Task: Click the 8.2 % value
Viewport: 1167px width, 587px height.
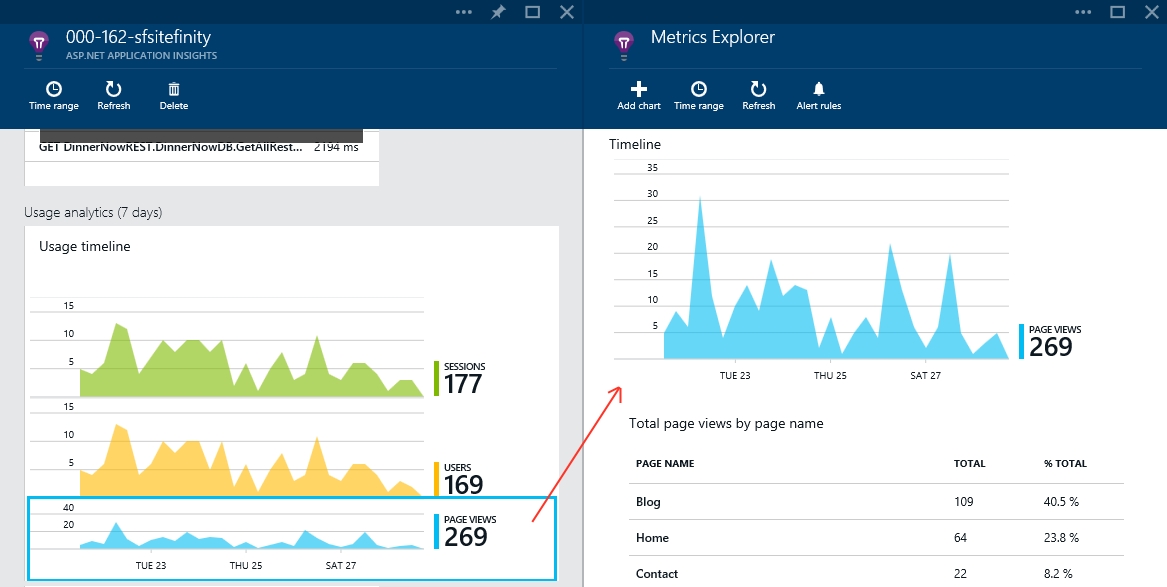Action: click(1058, 574)
